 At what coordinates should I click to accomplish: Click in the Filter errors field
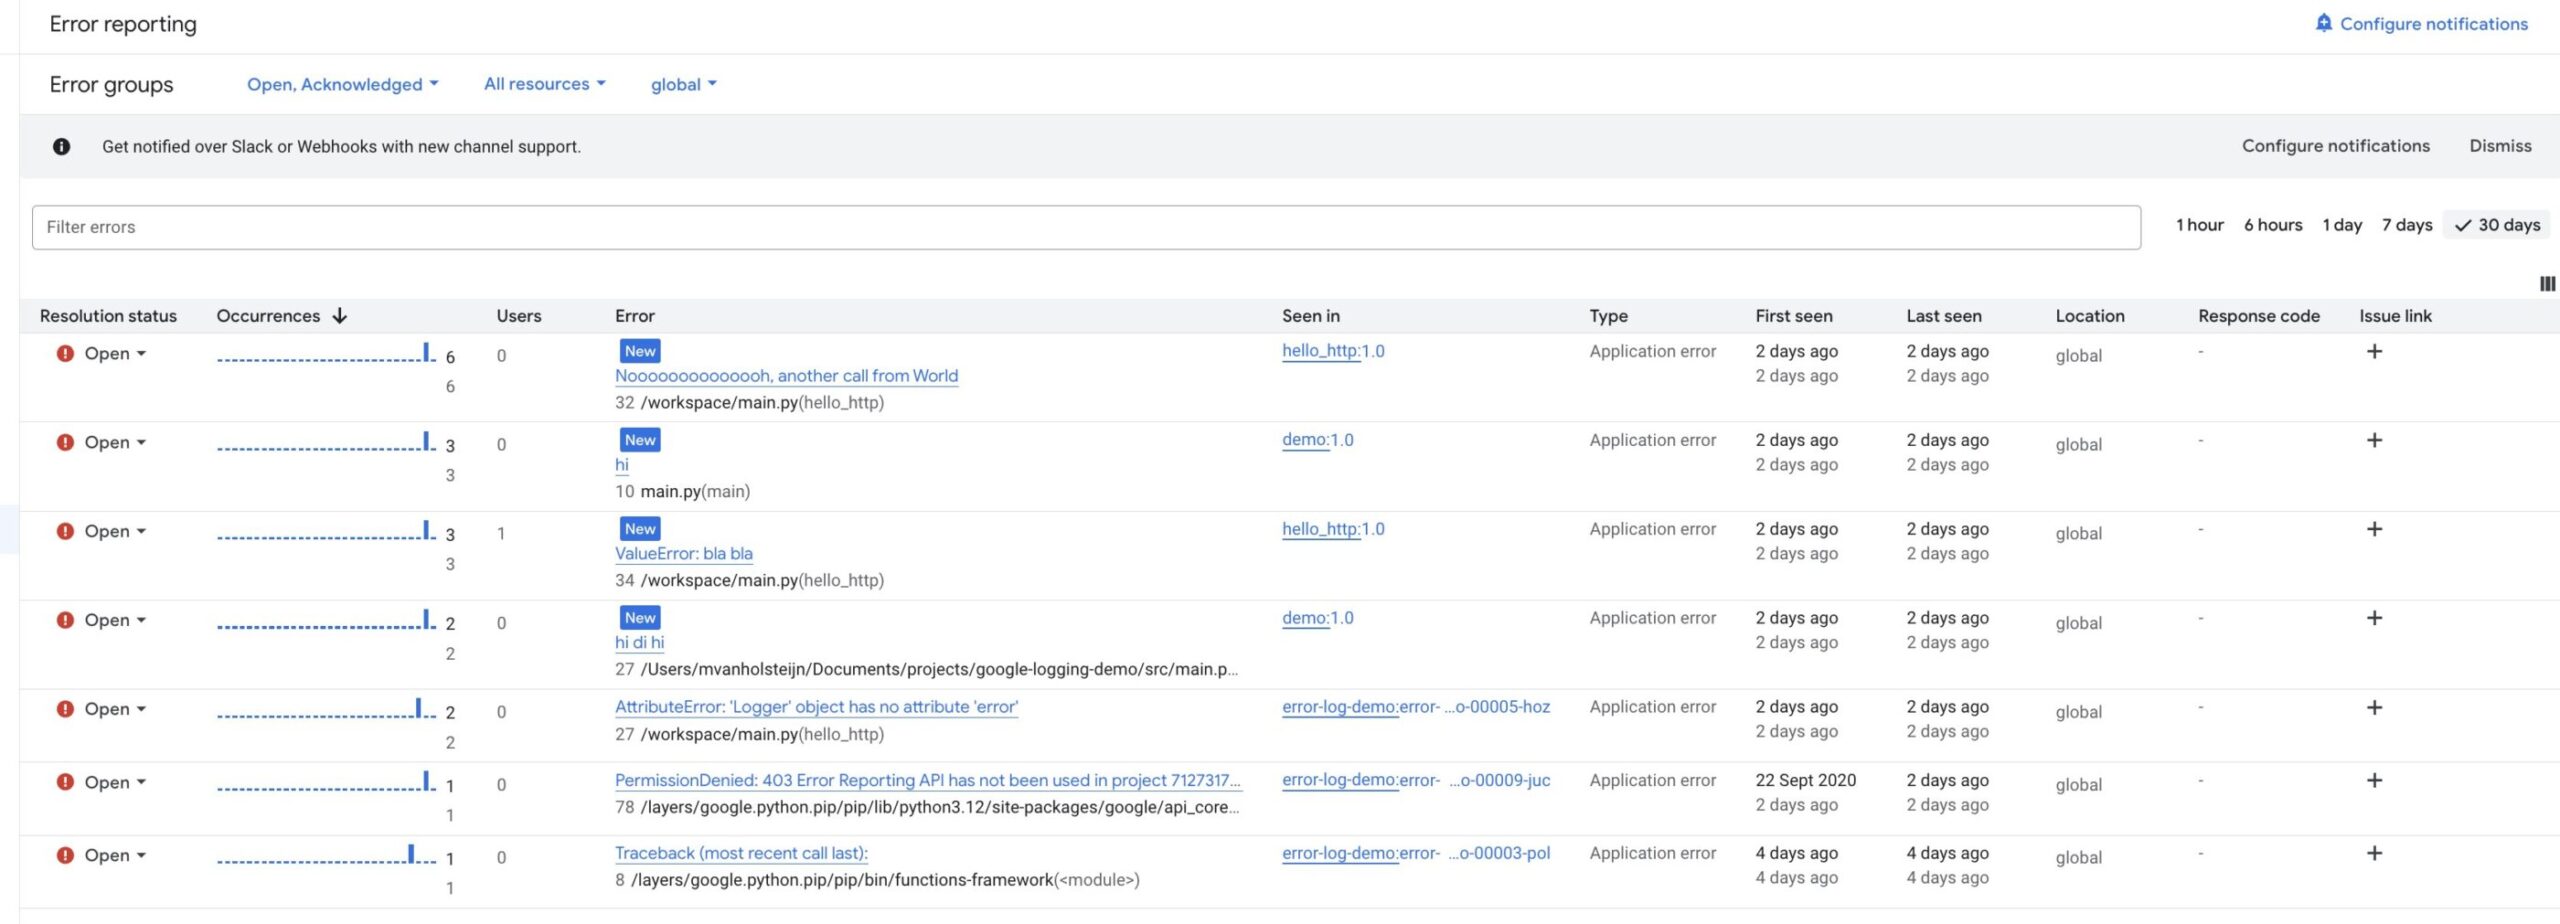(1086, 227)
